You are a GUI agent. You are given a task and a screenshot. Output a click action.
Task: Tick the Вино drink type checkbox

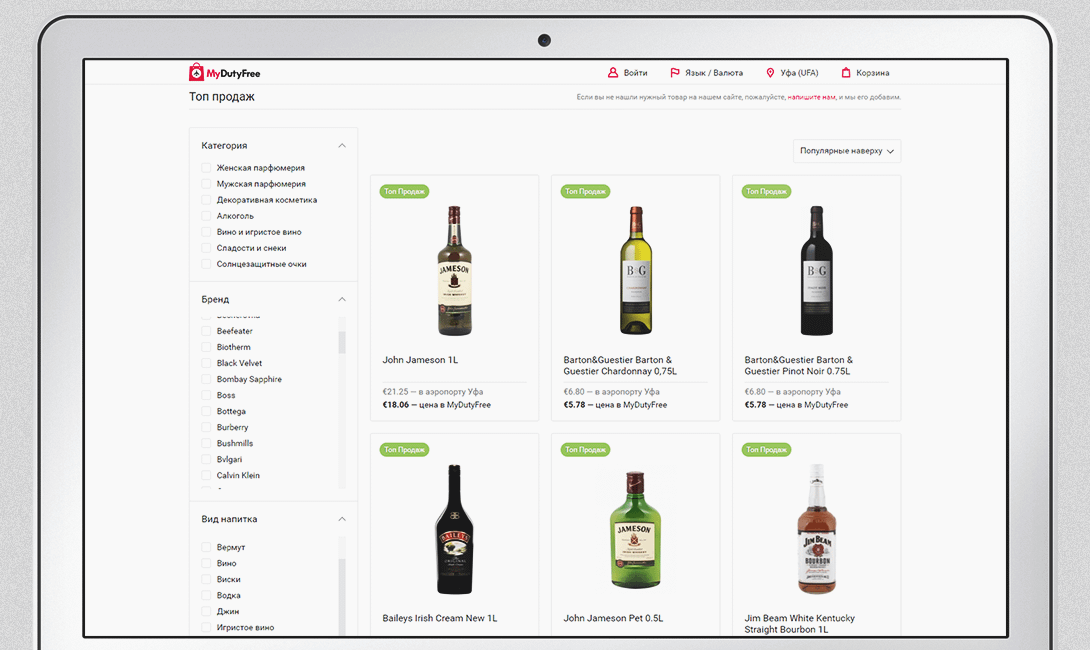click(x=206, y=563)
